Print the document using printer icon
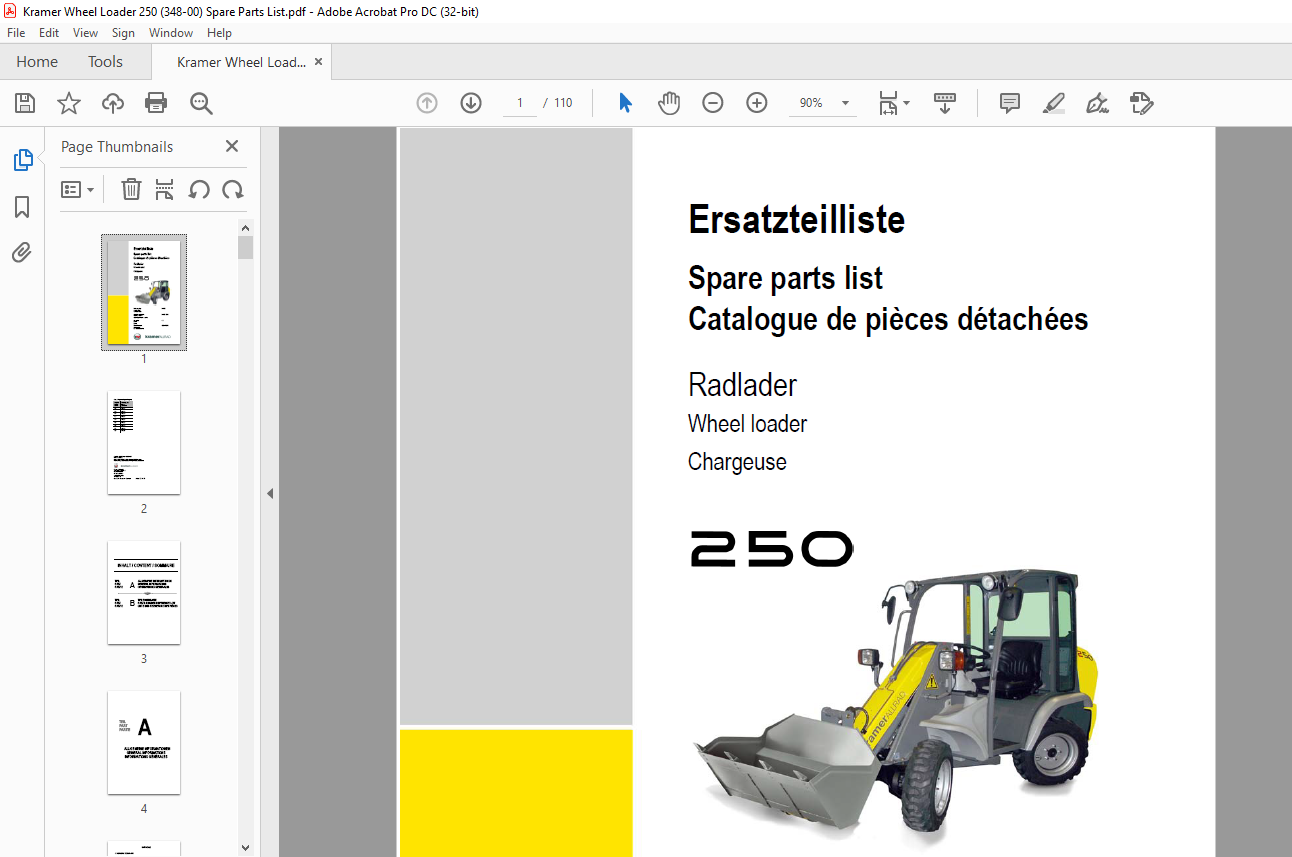 156,103
